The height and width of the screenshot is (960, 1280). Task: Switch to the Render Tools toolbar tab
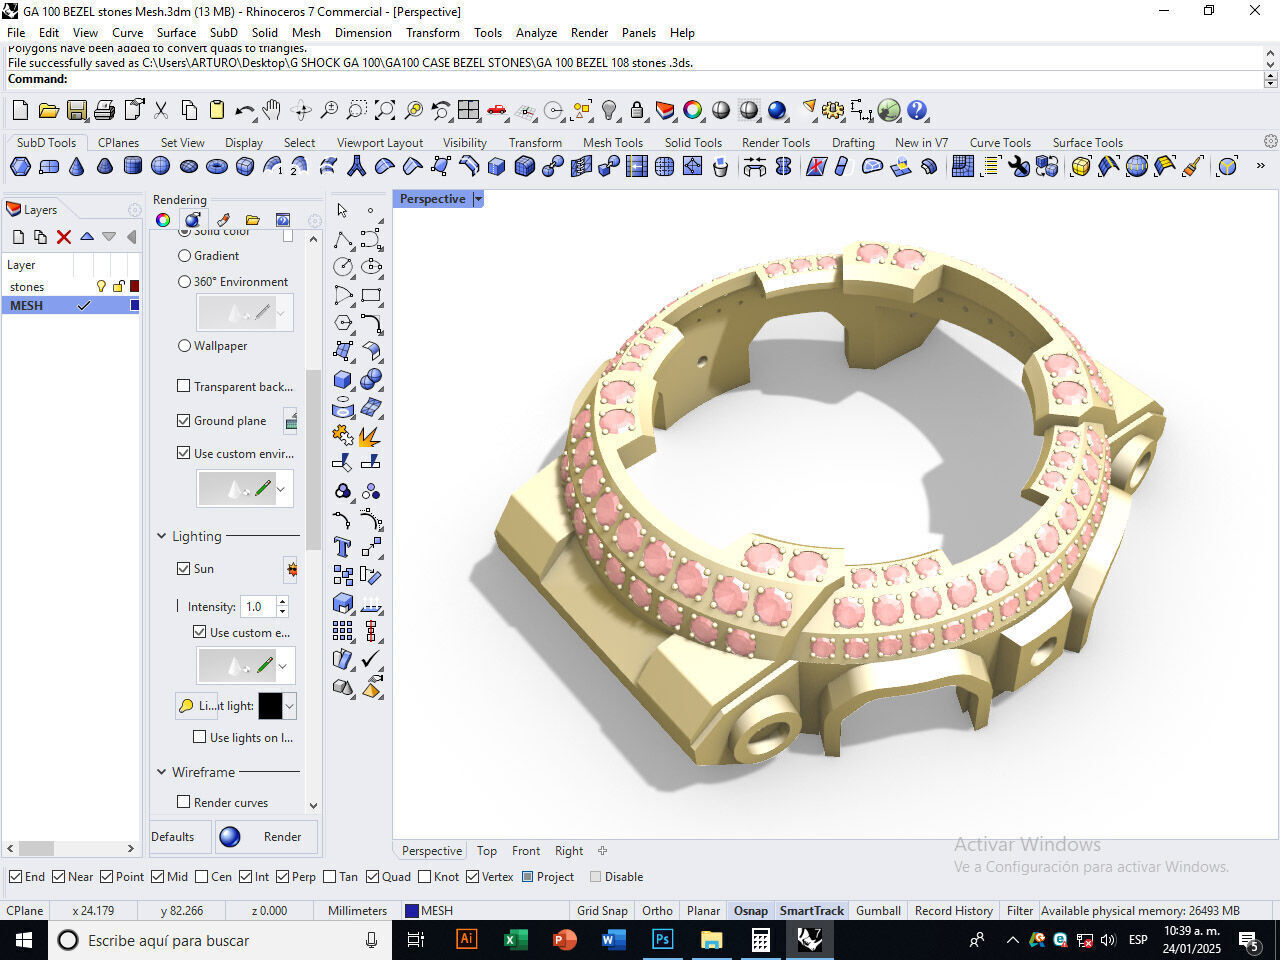(776, 143)
